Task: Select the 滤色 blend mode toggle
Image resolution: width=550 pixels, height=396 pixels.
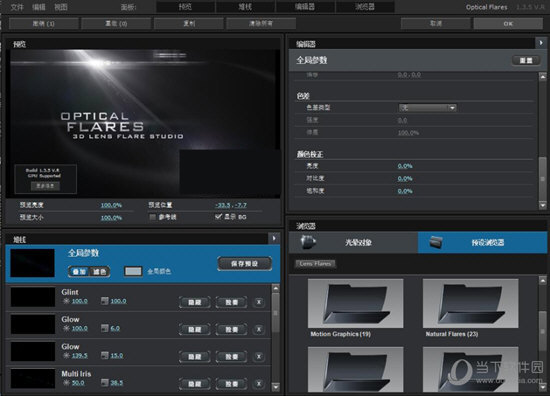Action: [x=100, y=271]
